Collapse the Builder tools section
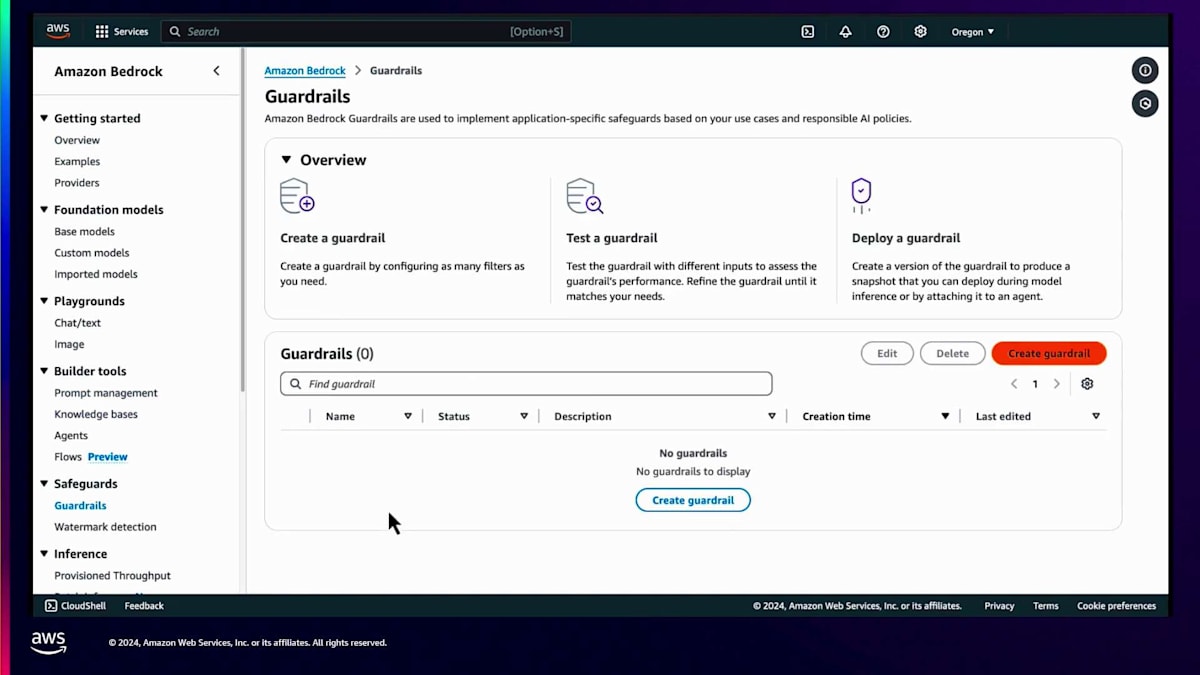 (44, 371)
